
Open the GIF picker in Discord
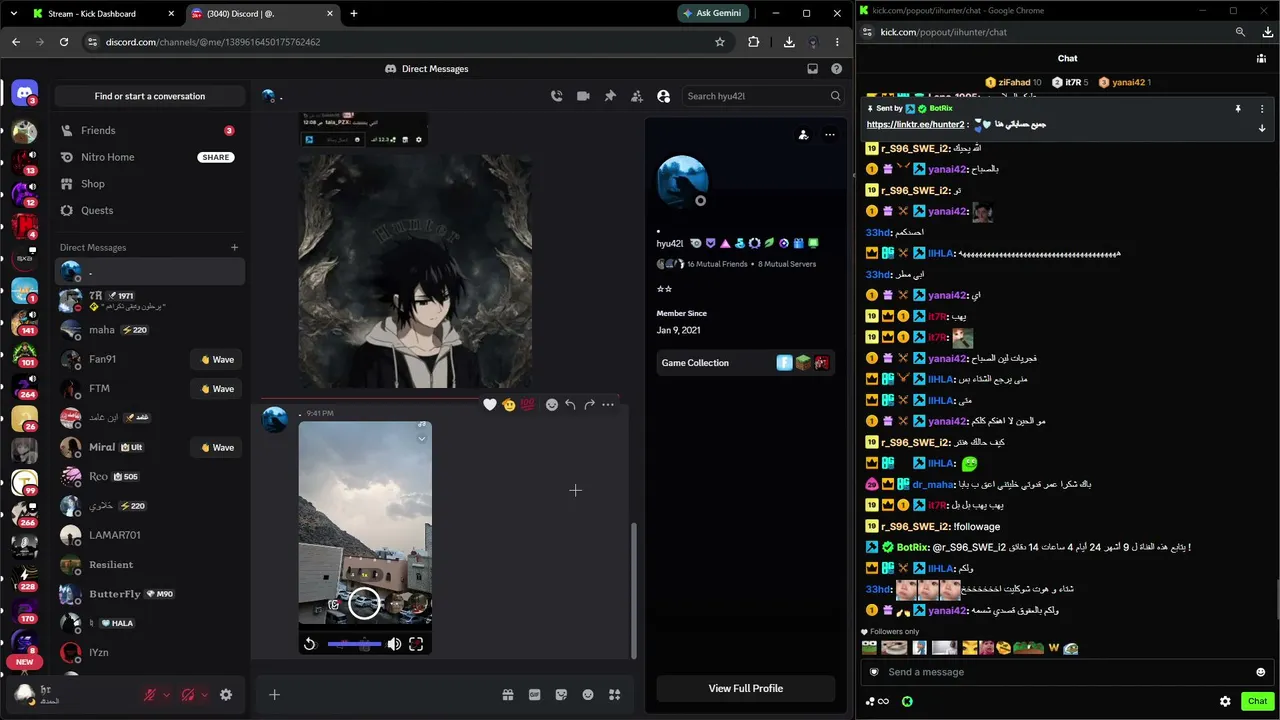(535, 695)
